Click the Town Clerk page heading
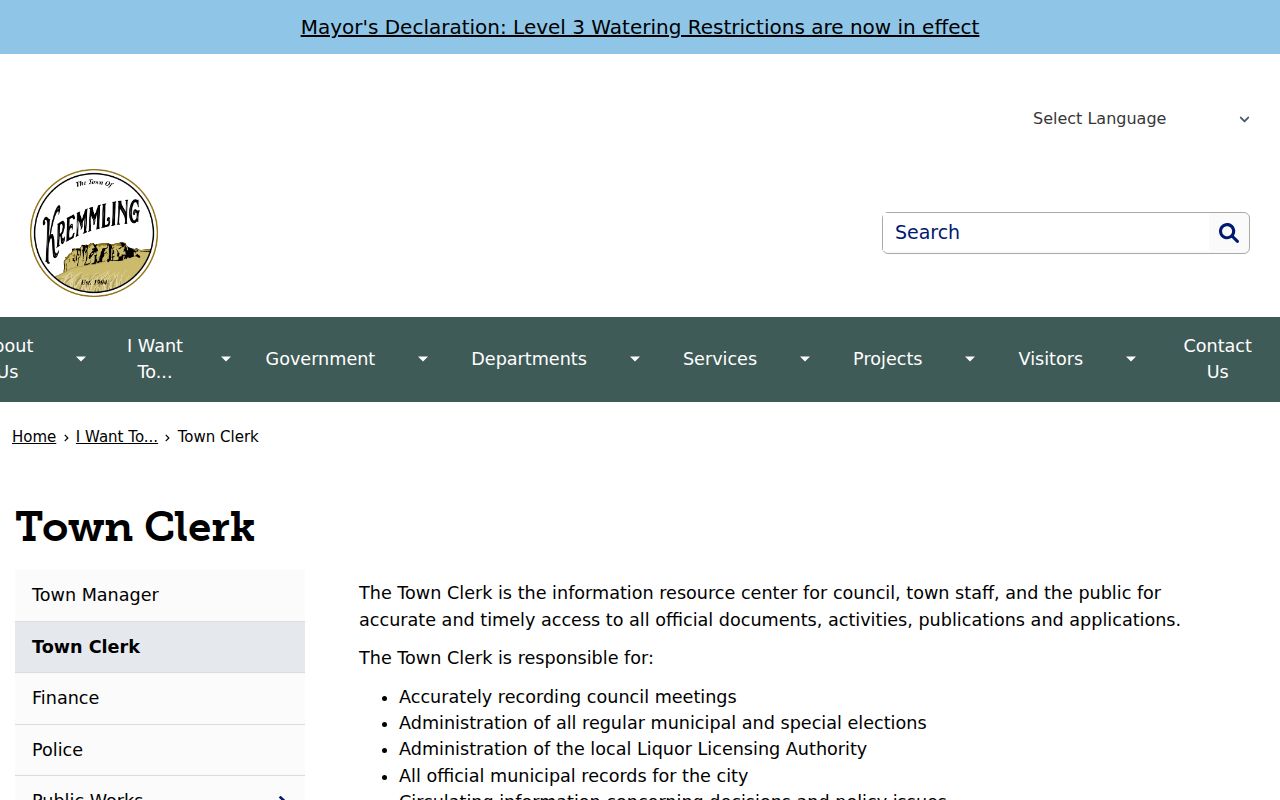The width and height of the screenshot is (1280, 800). [x=136, y=527]
